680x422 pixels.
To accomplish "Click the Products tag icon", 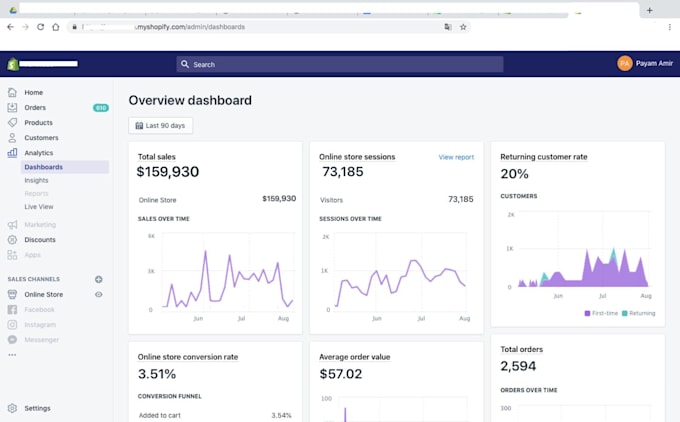I will click(x=12, y=122).
